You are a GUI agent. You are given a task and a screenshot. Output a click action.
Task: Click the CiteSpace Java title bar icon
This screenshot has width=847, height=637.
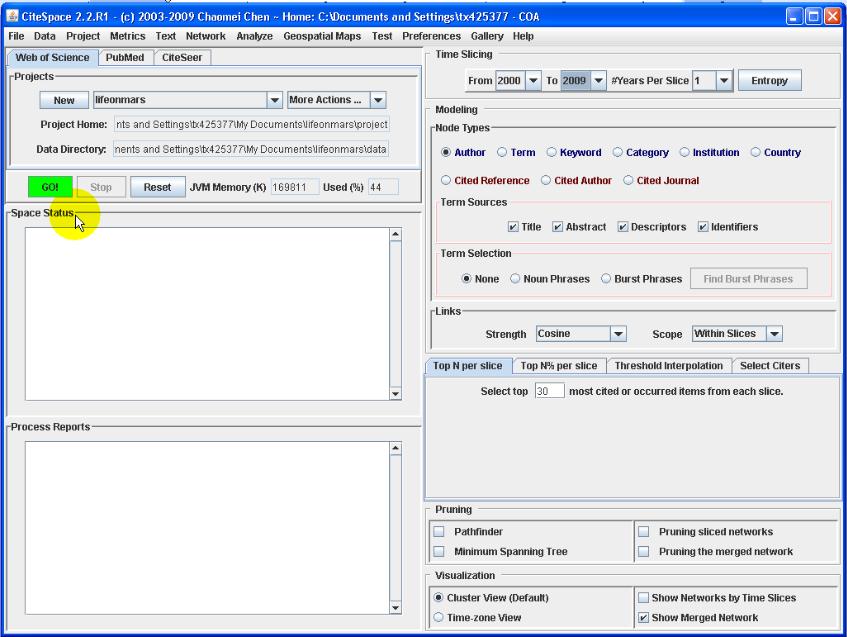pyautogui.click(x=12, y=16)
